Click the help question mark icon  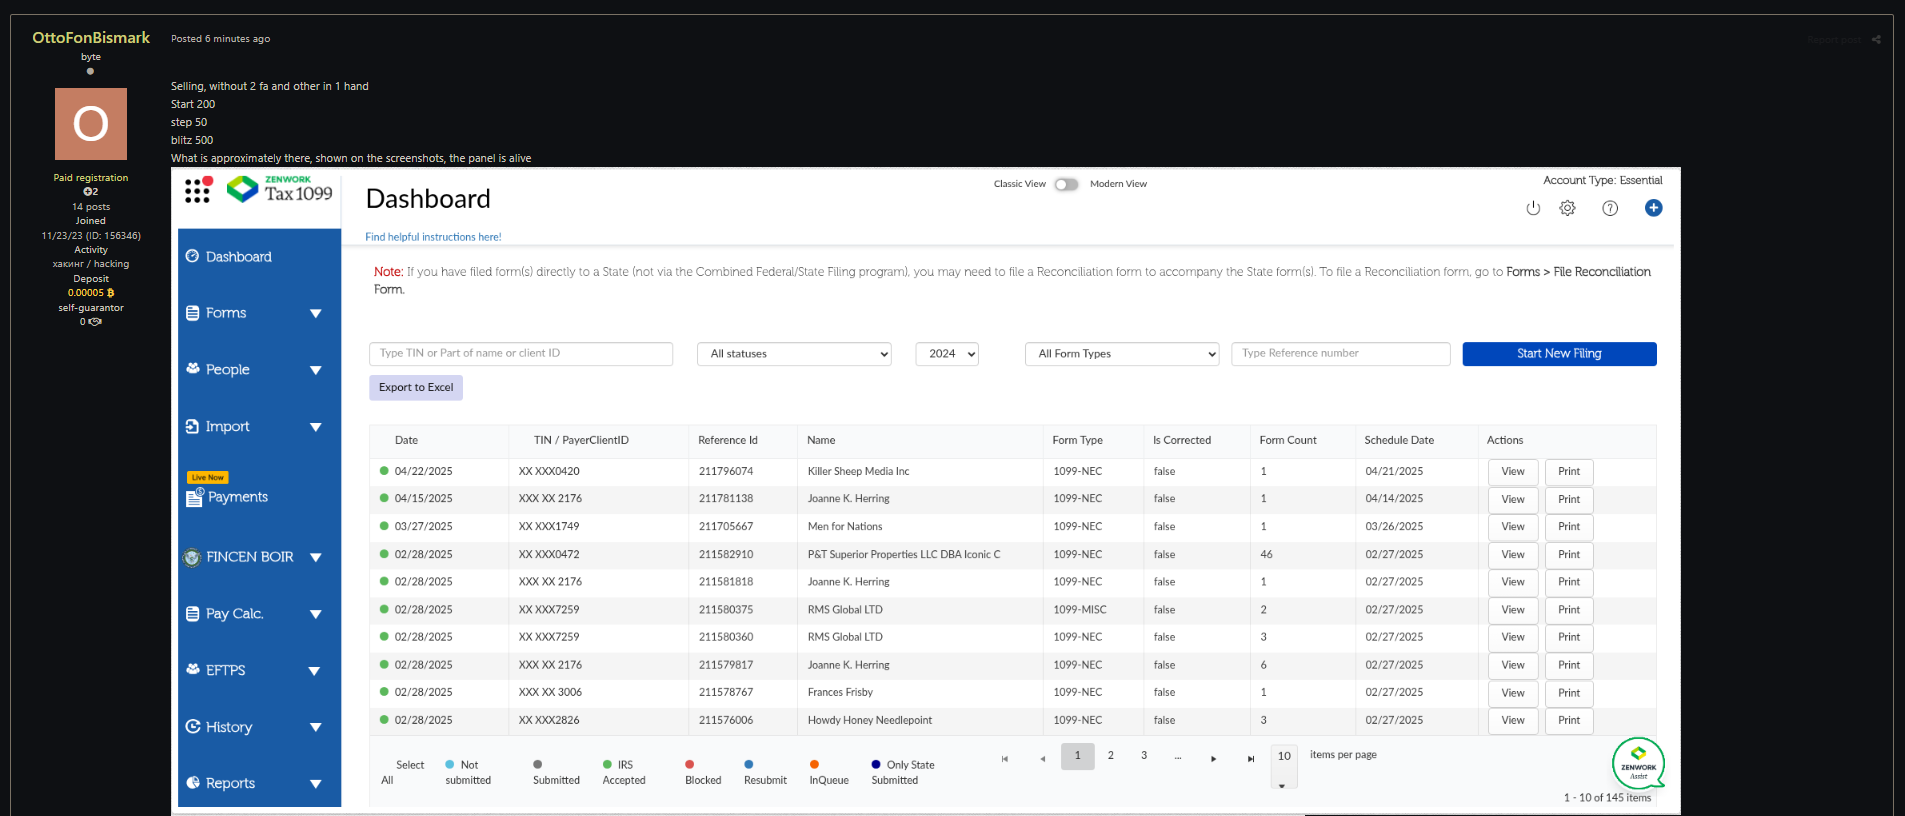(x=1610, y=208)
